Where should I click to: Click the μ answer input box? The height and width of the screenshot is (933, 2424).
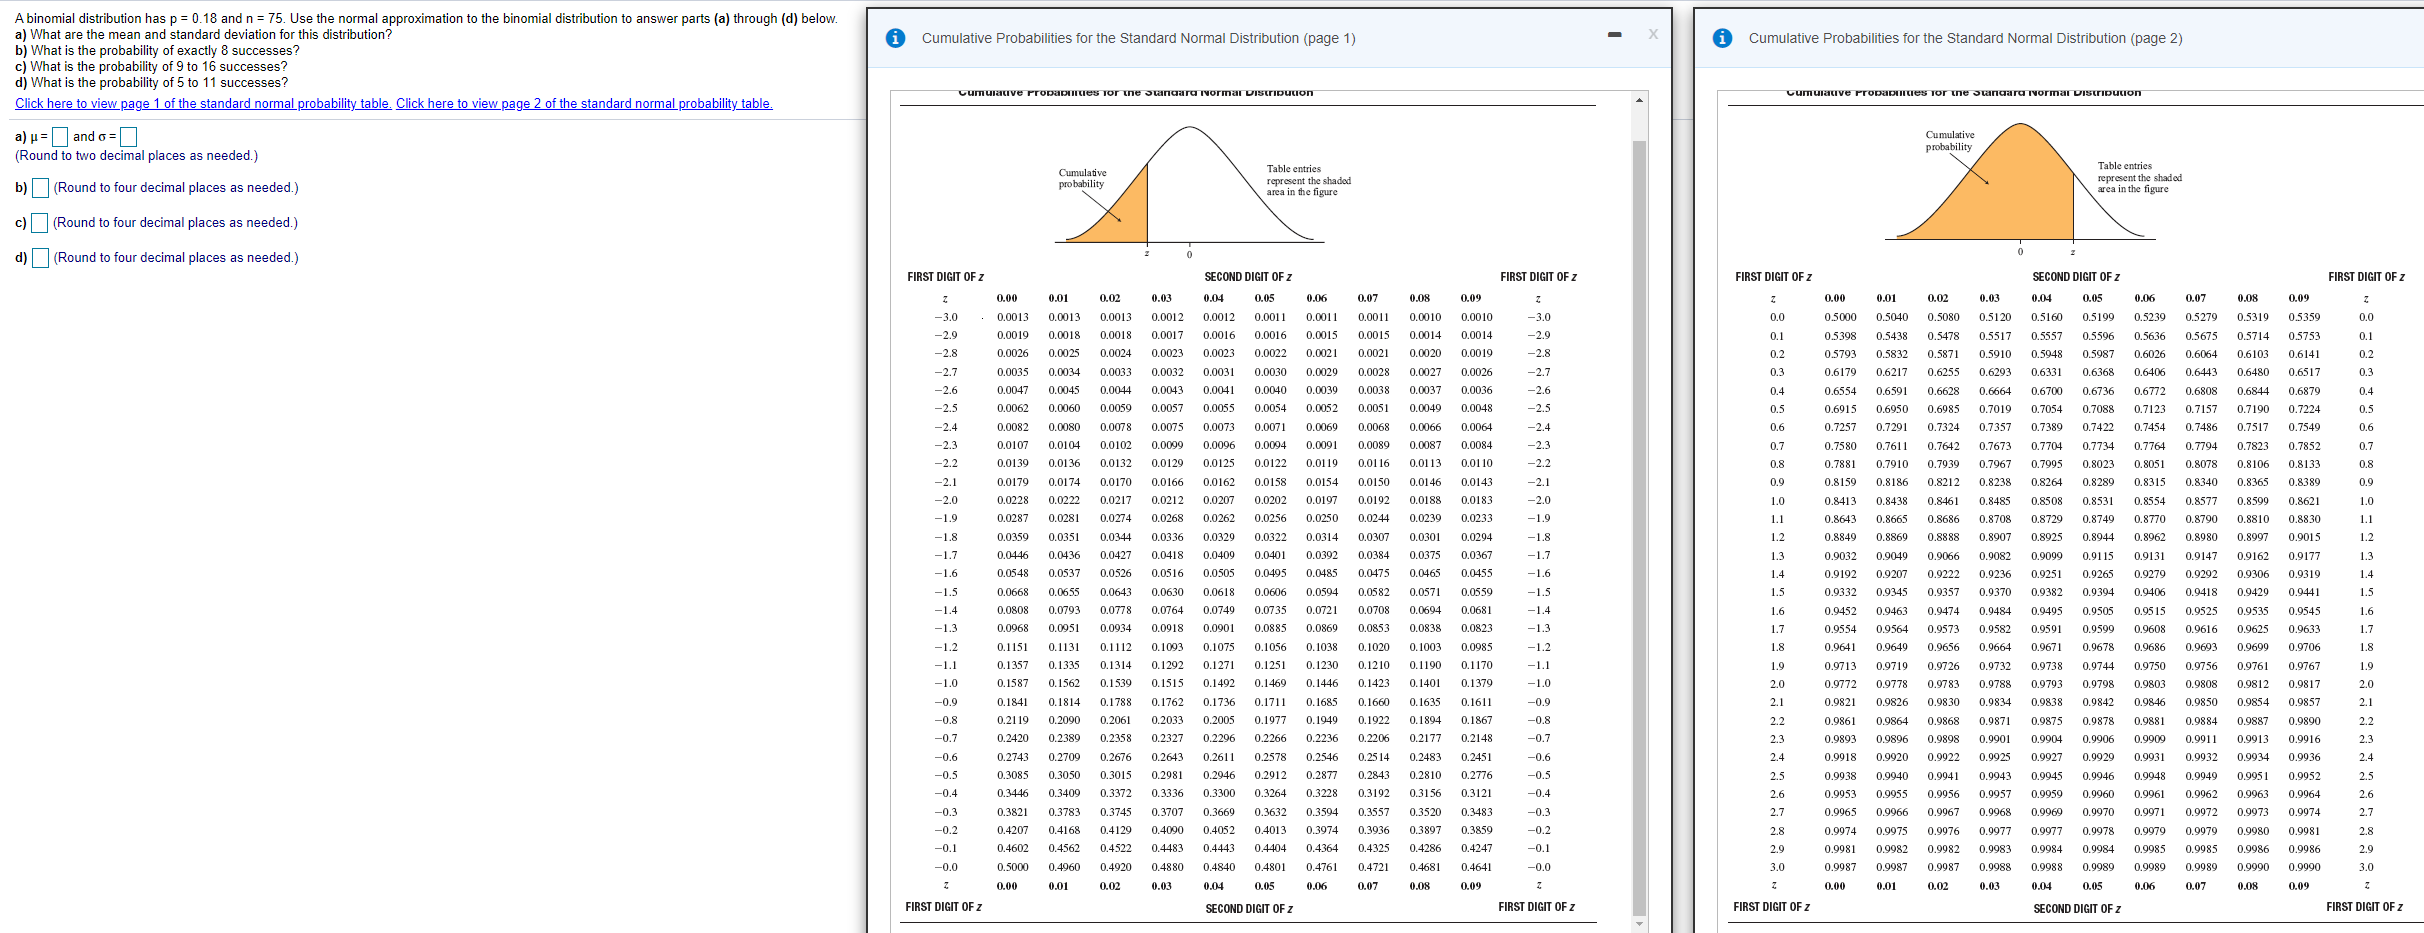click(x=59, y=136)
